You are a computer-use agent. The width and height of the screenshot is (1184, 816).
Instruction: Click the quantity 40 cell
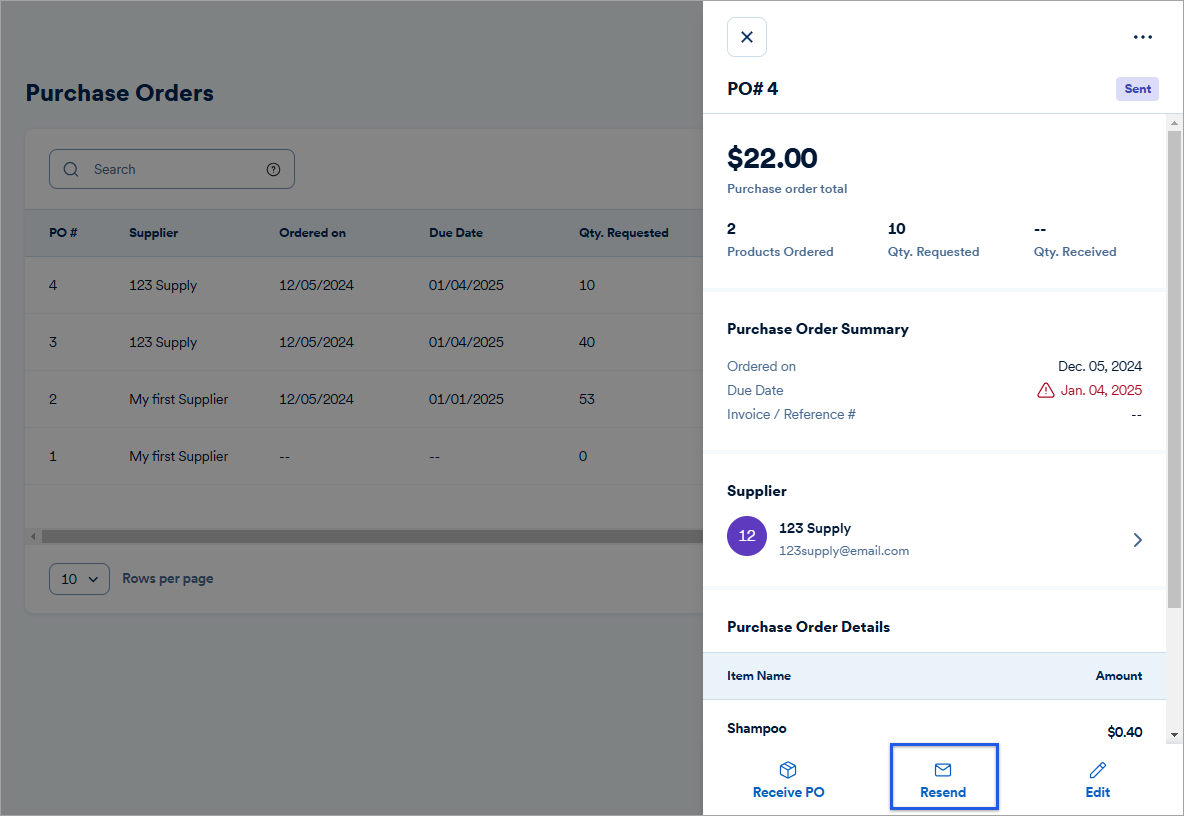point(587,343)
